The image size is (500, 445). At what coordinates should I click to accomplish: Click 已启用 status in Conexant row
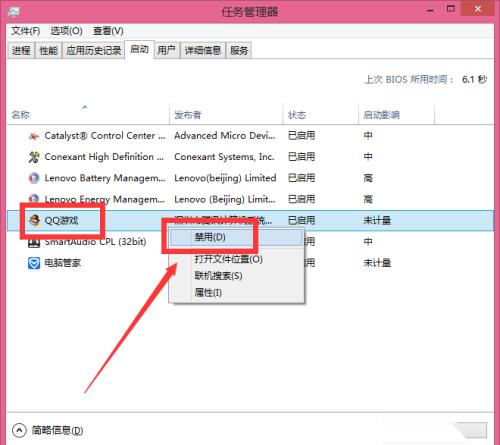[x=301, y=157]
